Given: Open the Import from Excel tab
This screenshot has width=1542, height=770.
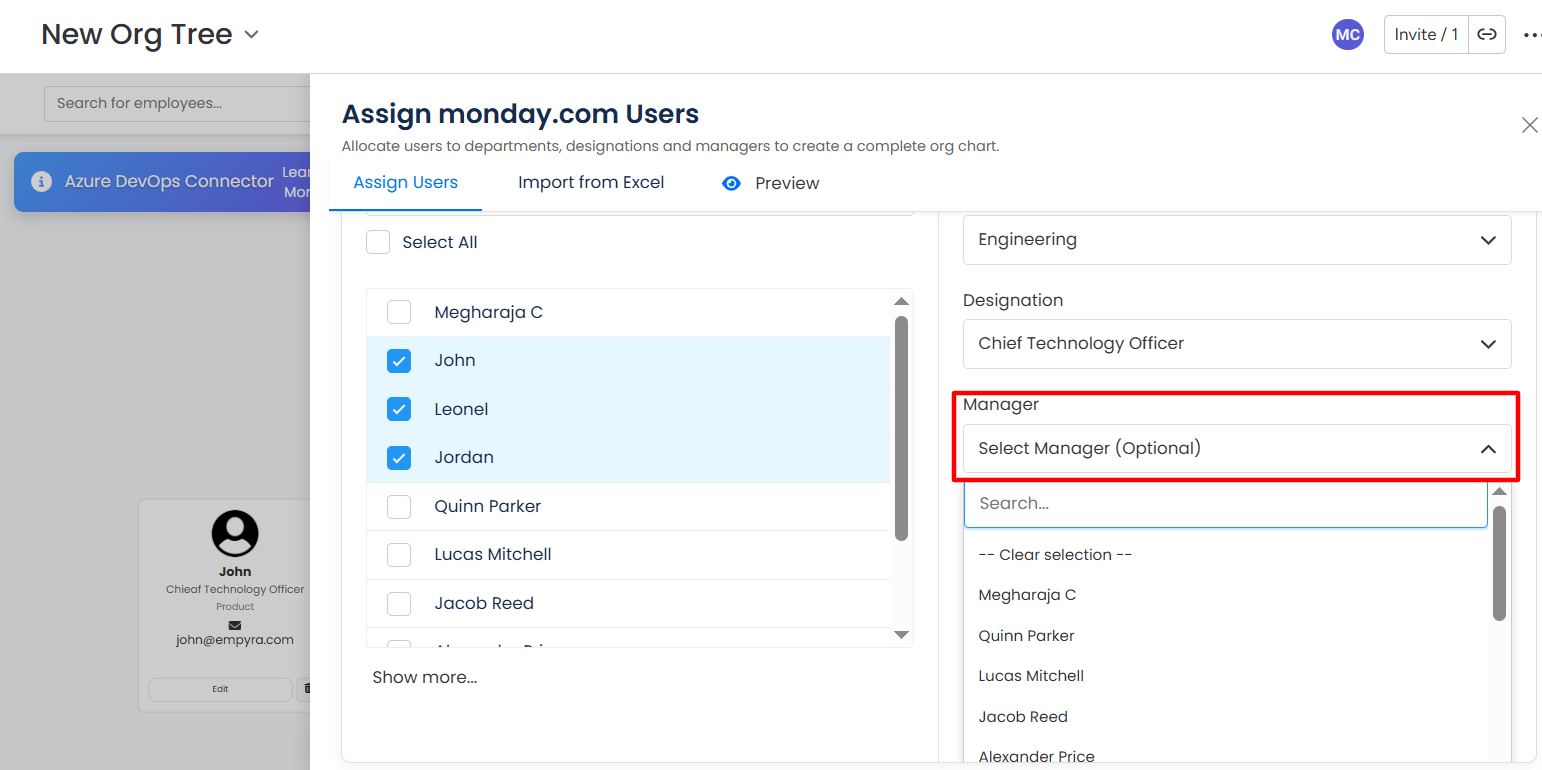Looking at the screenshot, I should (591, 183).
